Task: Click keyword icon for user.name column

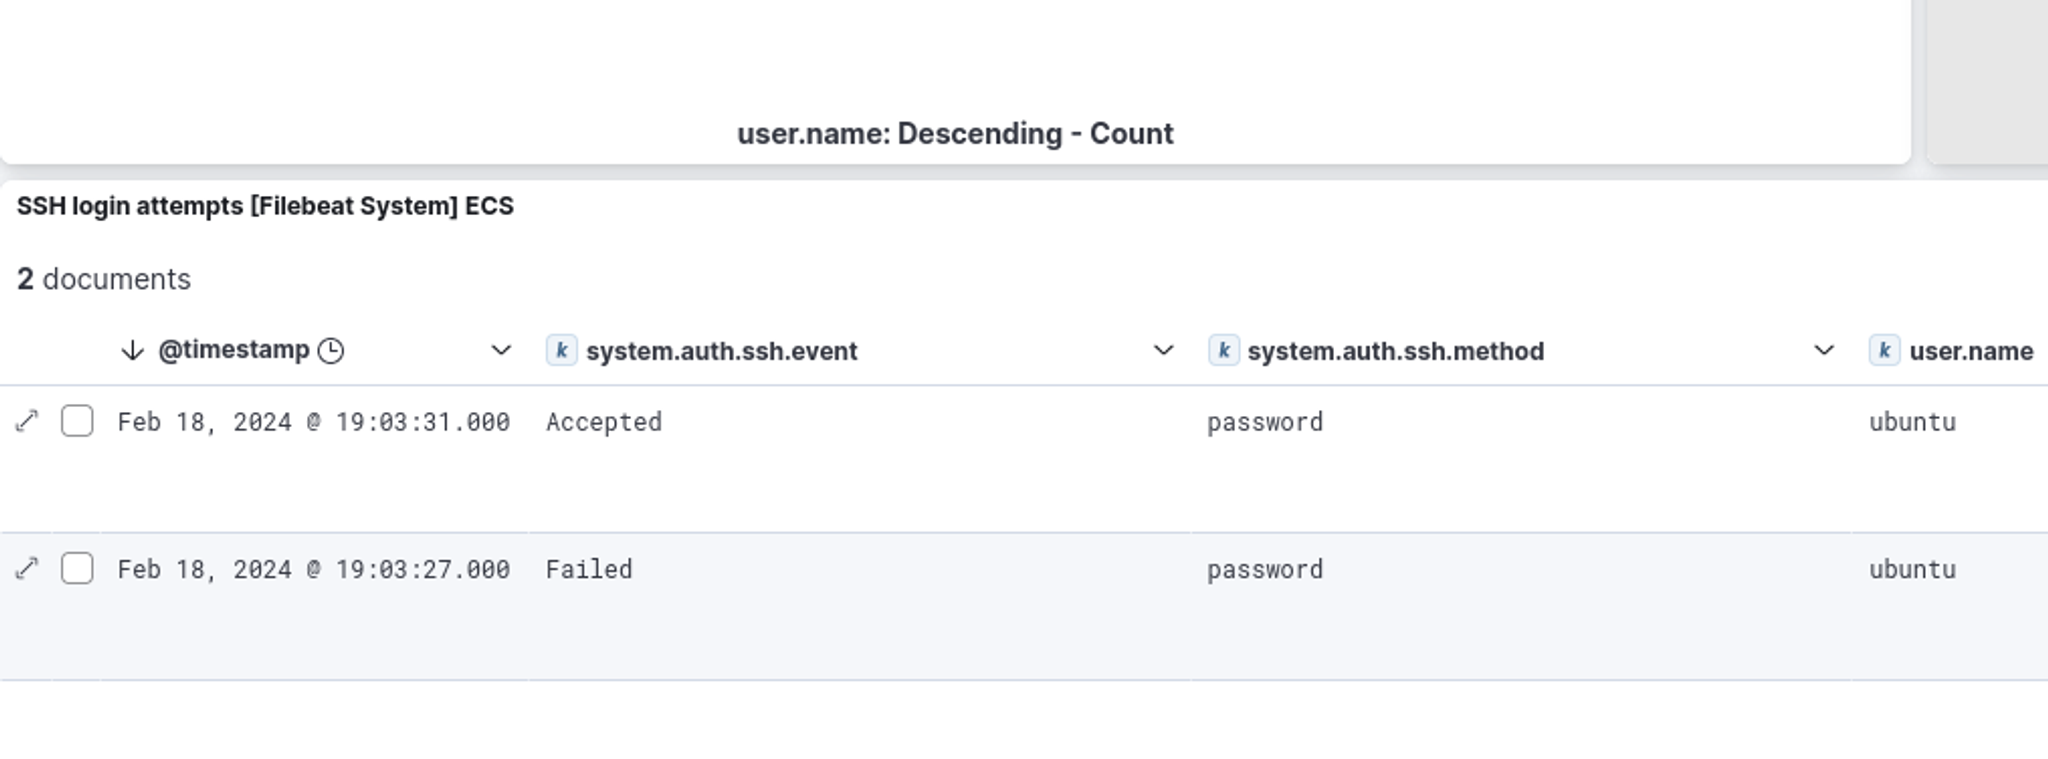Action: point(1884,351)
